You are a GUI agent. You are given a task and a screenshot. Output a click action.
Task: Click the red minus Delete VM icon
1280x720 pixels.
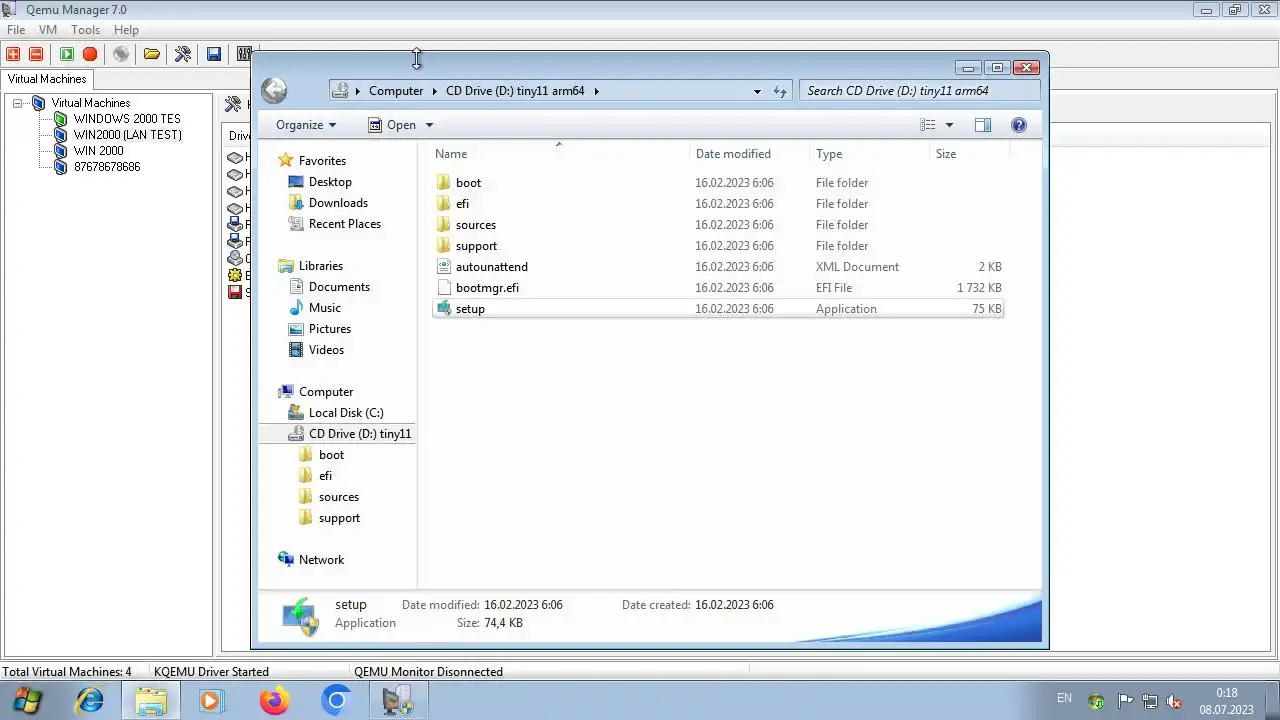(x=36, y=54)
